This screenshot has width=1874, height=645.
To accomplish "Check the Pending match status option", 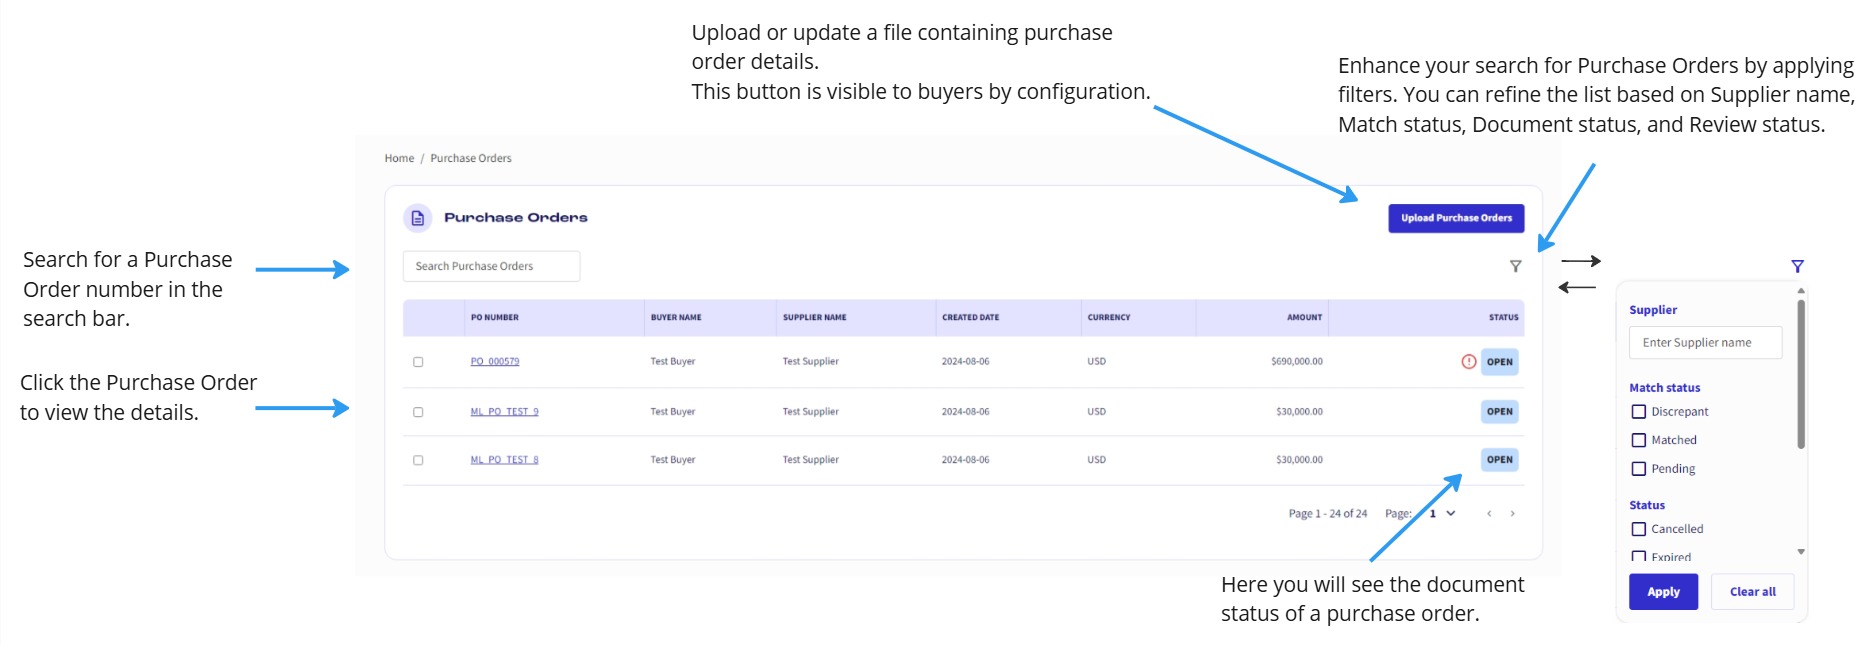I will [1638, 469].
